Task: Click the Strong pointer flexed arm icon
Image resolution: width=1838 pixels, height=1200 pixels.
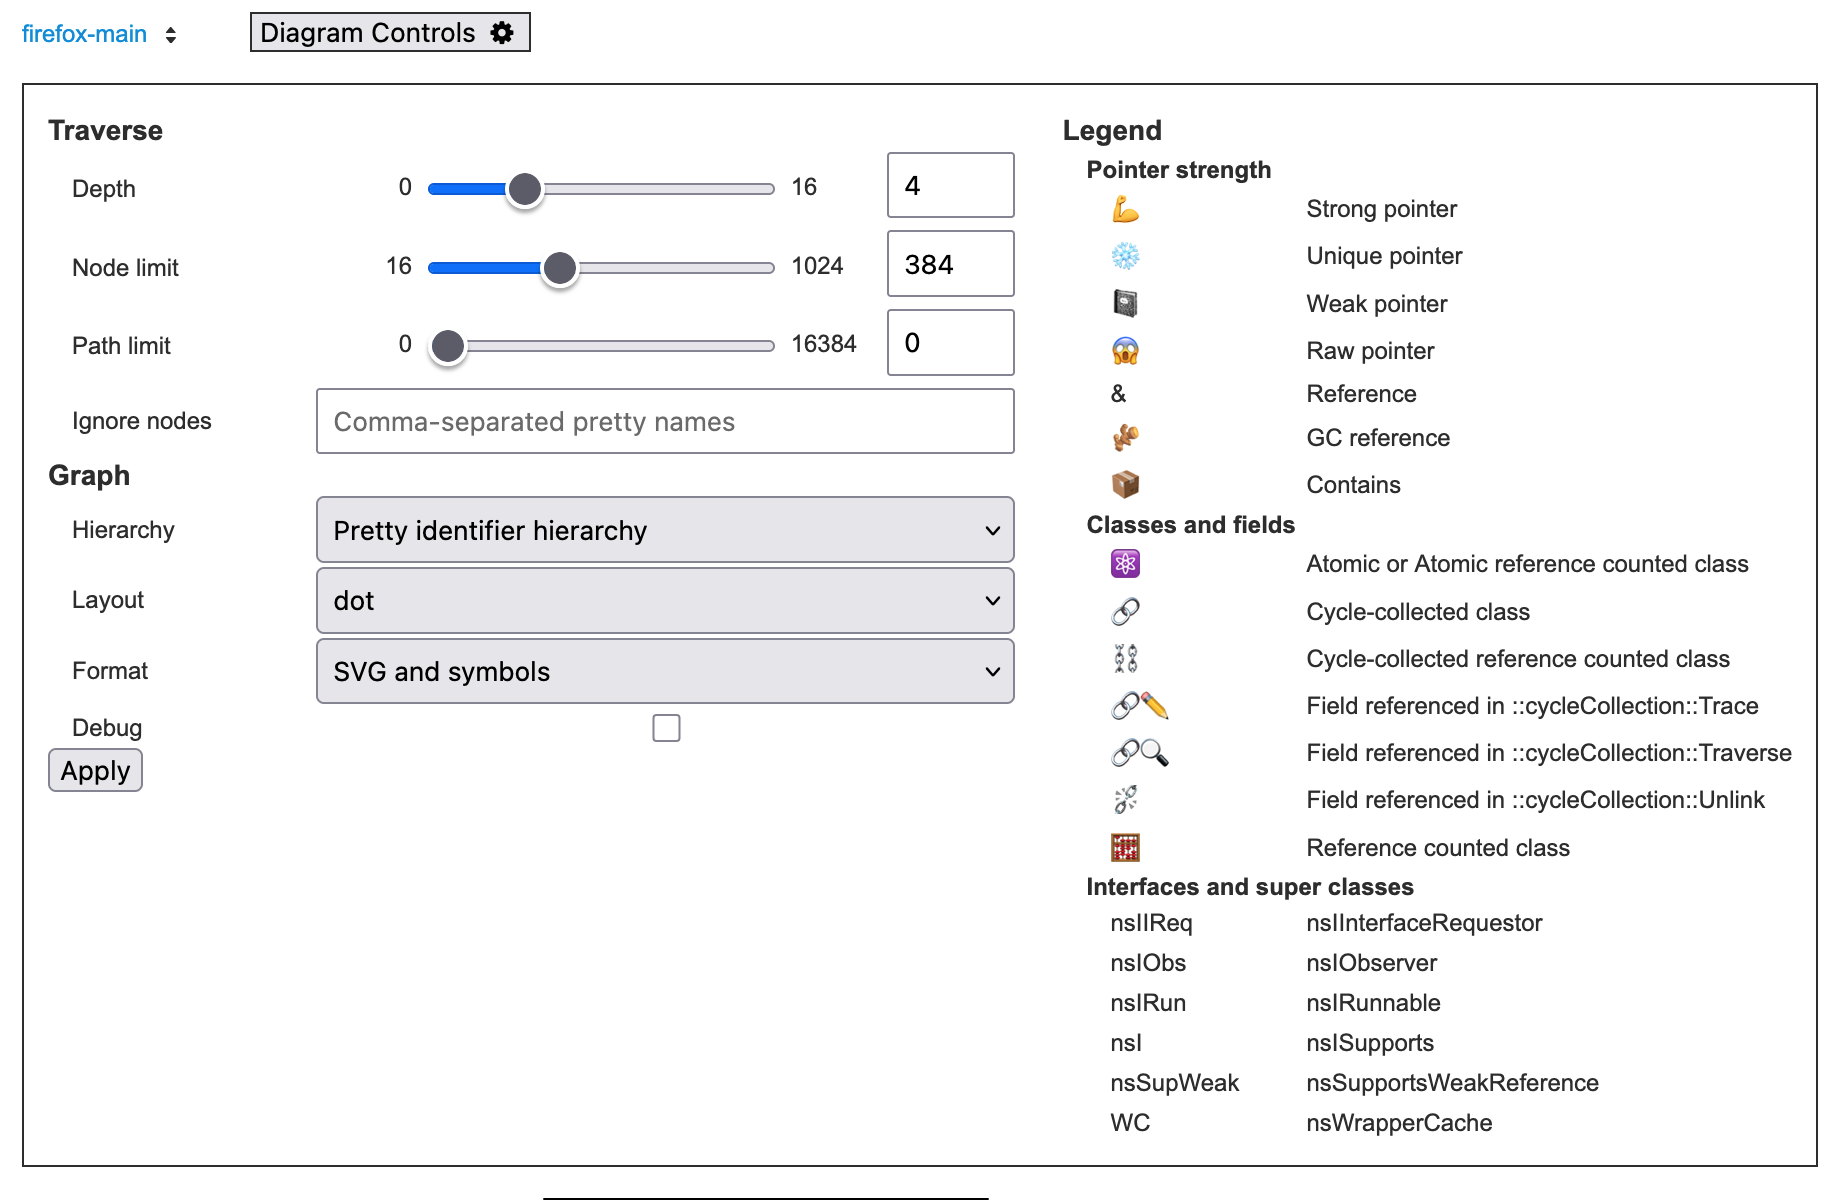Action: [1125, 209]
